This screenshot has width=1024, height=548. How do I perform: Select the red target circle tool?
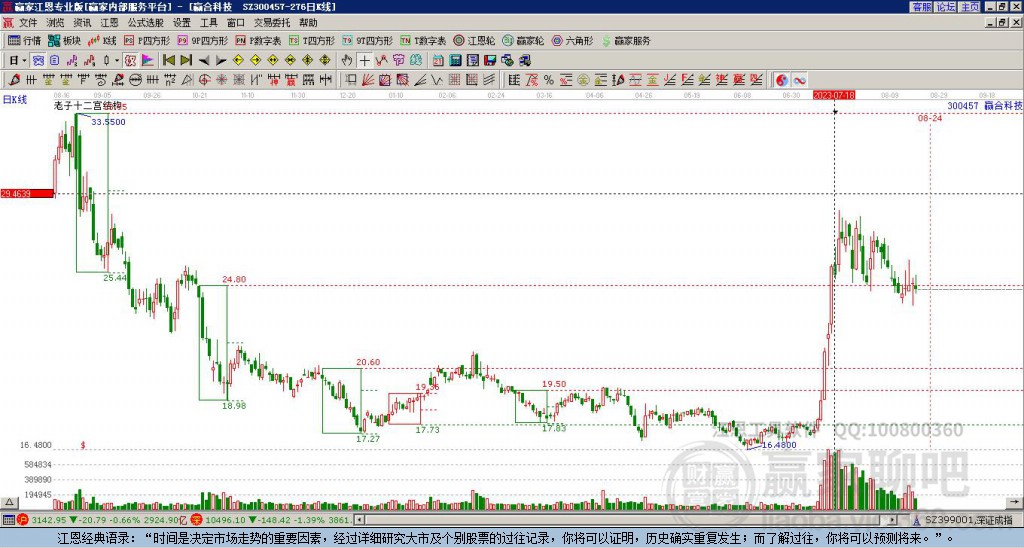(x=204, y=80)
